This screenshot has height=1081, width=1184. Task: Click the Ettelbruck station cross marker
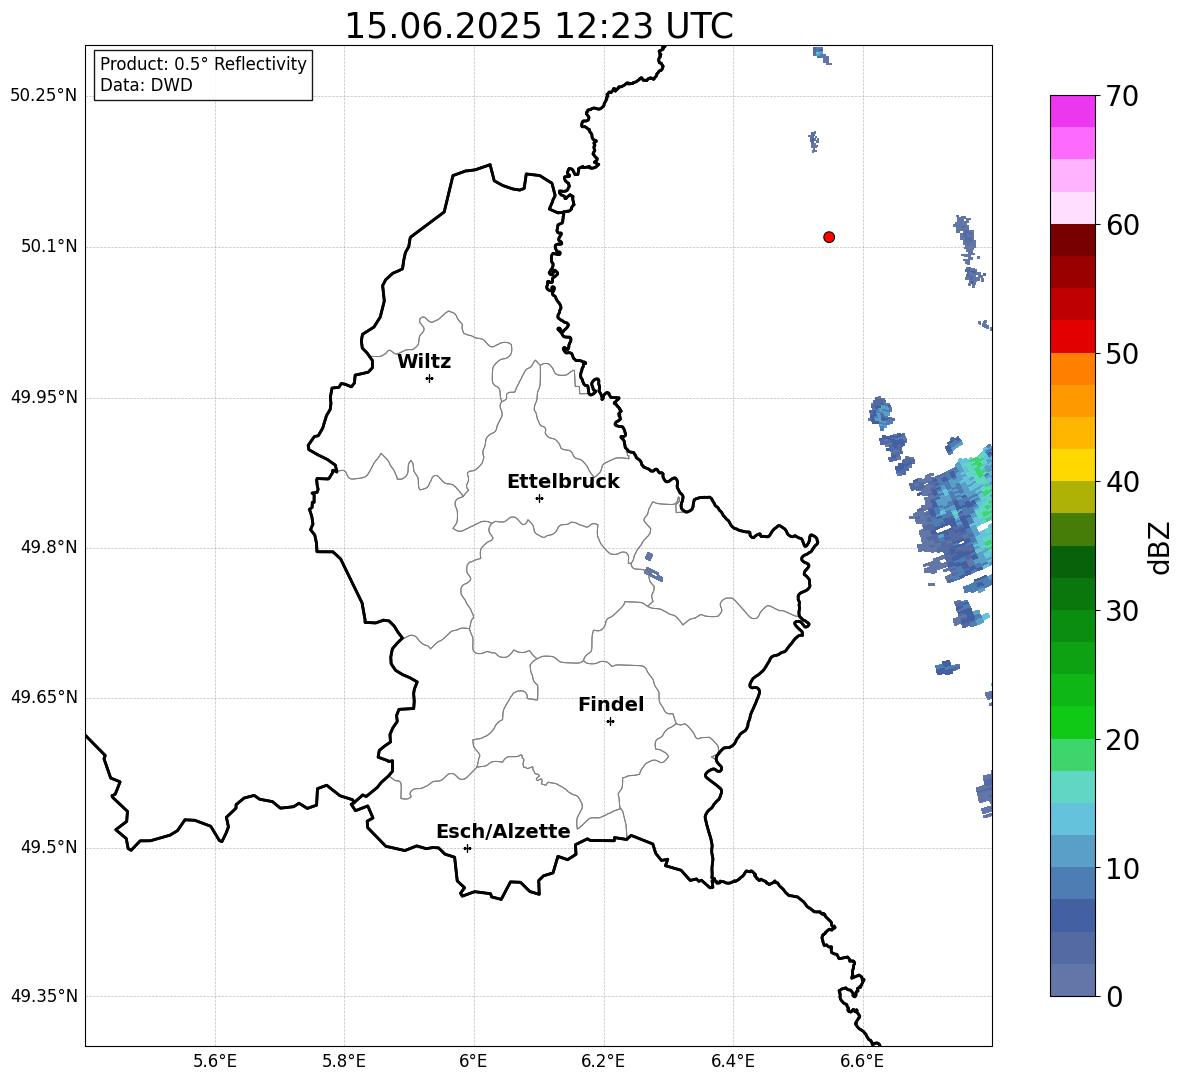click(539, 498)
